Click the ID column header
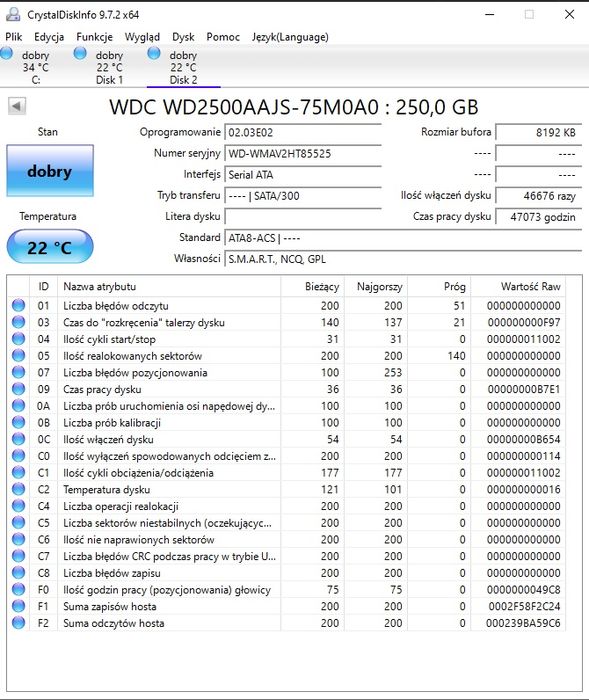This screenshot has width=589, height=700. click(43, 286)
